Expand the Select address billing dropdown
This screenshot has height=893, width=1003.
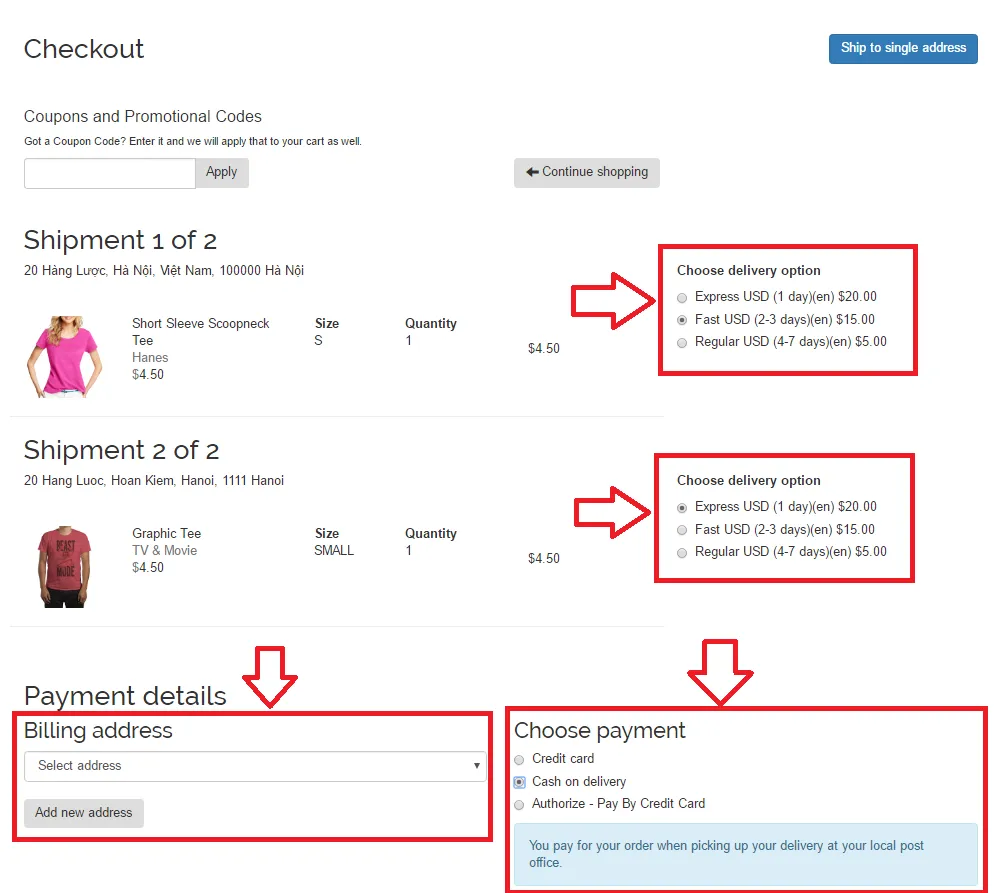coord(255,766)
